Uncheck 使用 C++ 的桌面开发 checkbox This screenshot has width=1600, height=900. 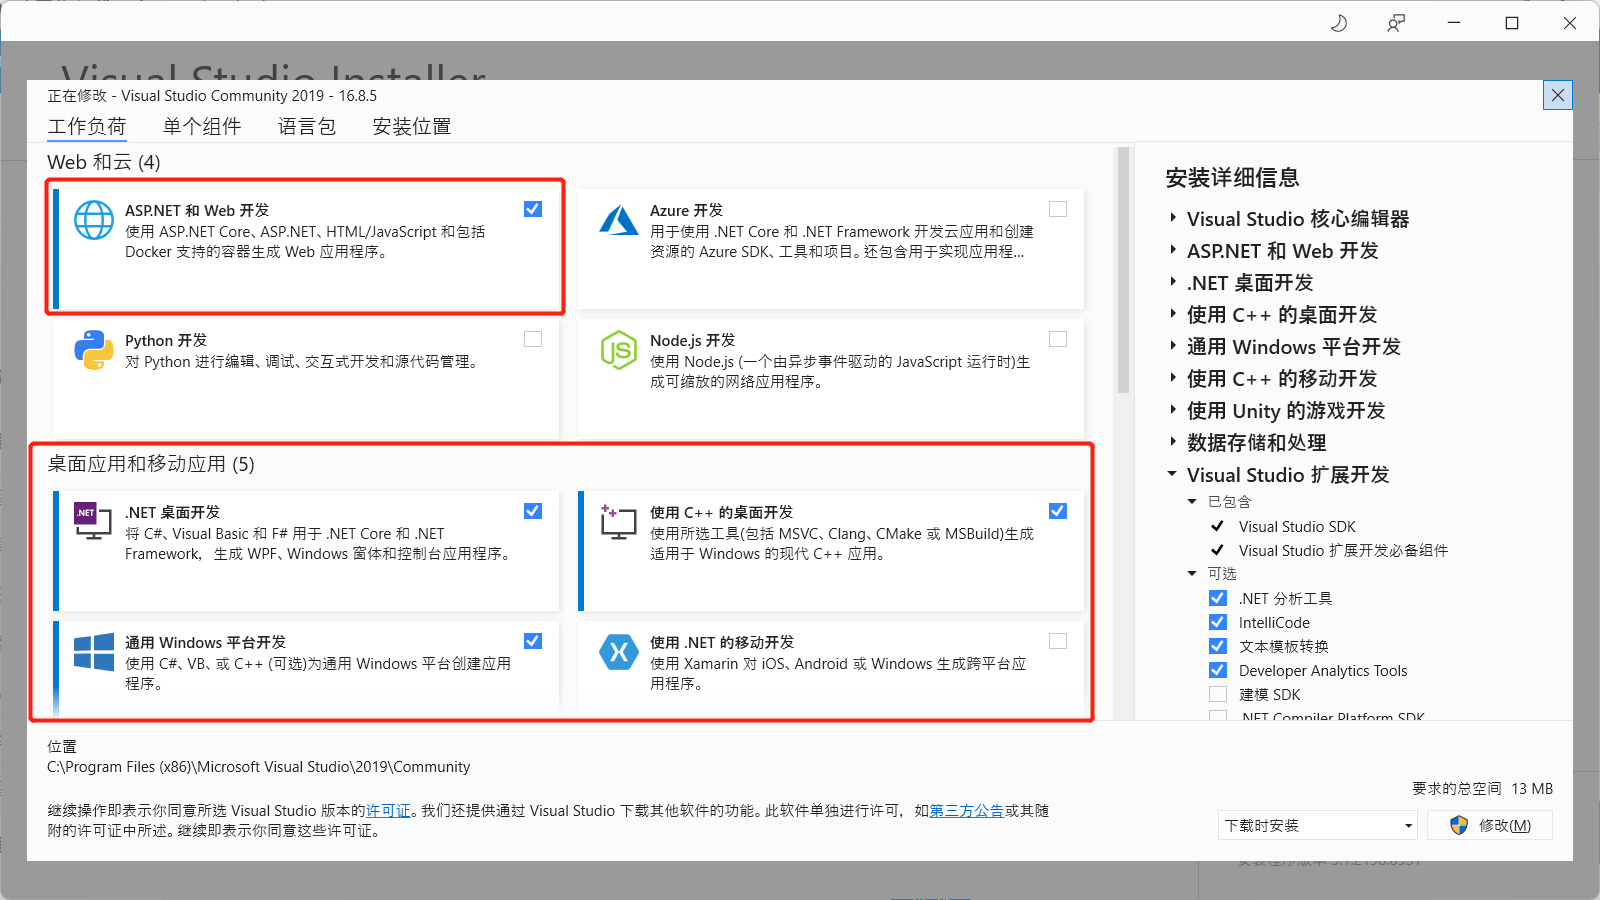1058,511
